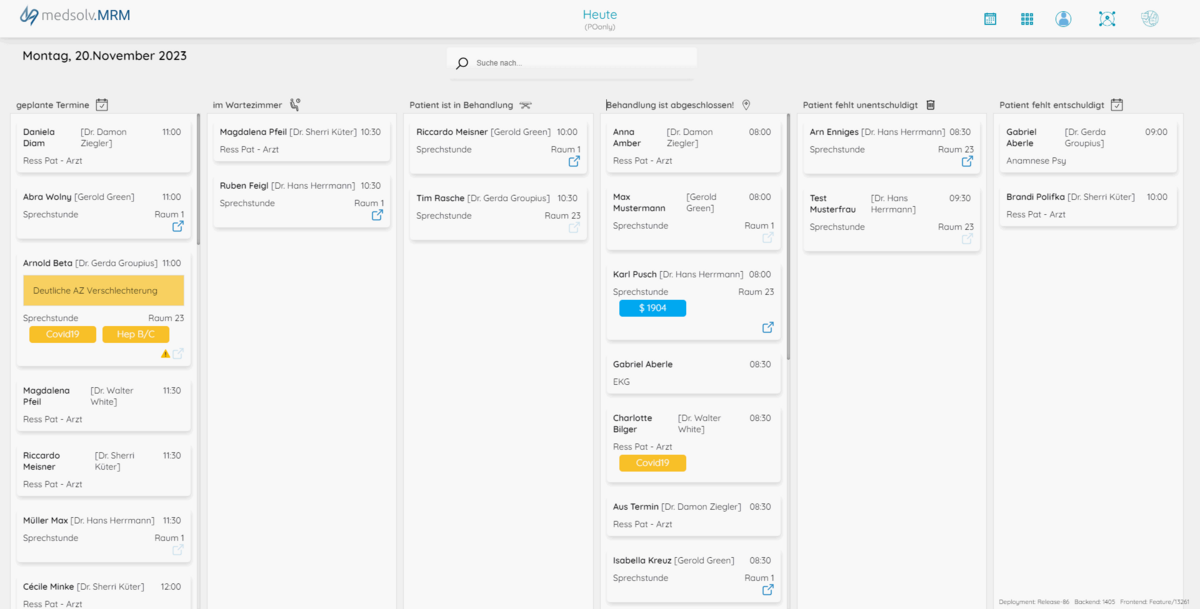Click the faded globe icon in header
Image resolution: width=1200 pixels, height=609 pixels.
coord(1150,19)
